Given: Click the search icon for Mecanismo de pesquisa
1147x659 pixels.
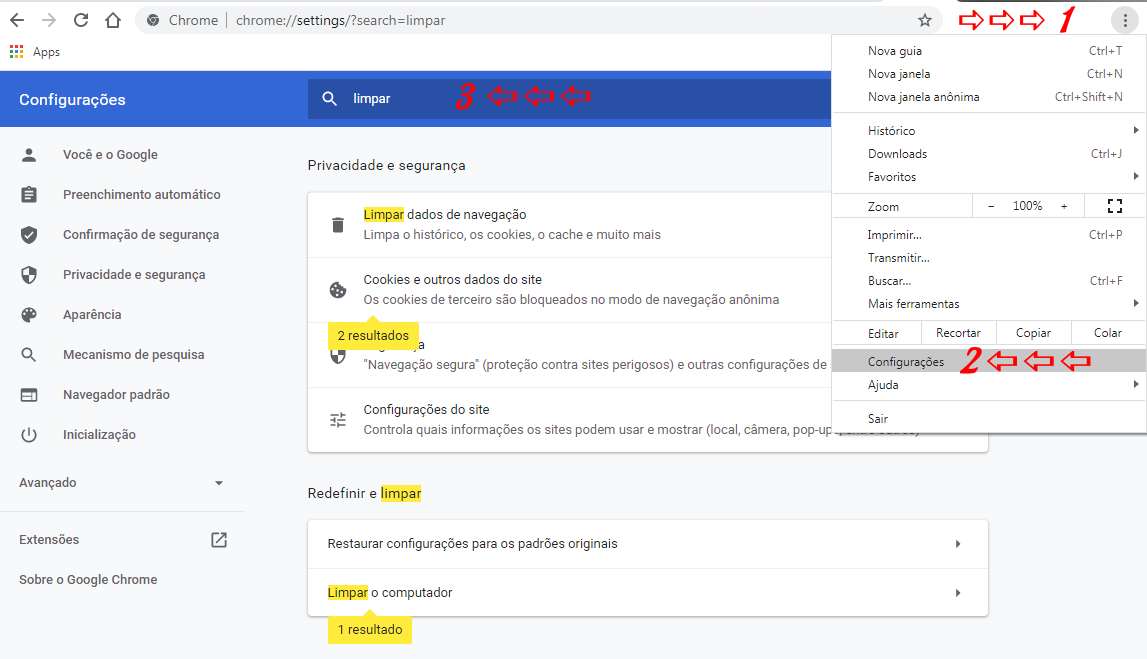Looking at the screenshot, I should coord(29,355).
